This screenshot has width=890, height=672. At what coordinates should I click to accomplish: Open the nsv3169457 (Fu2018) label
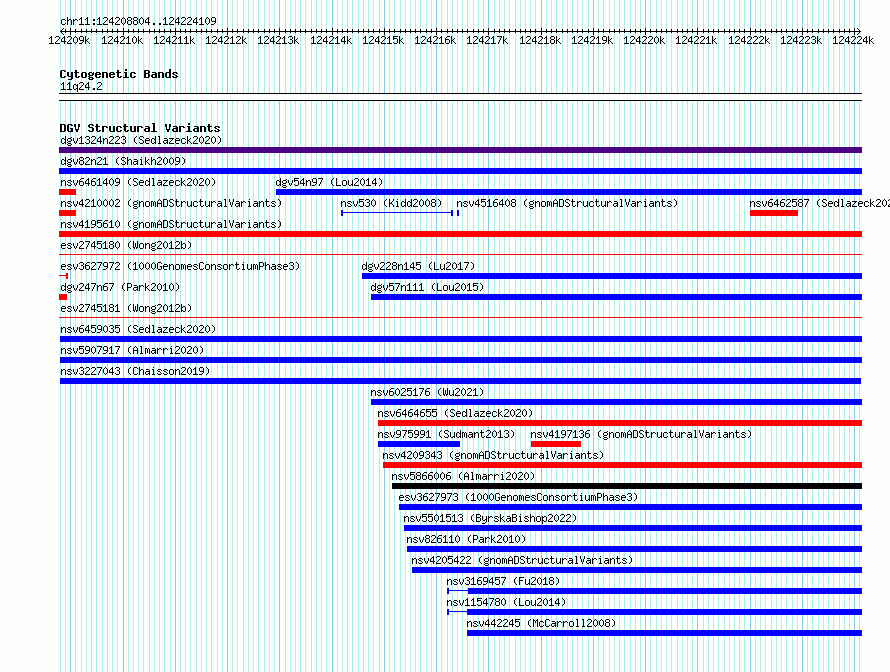point(503,581)
